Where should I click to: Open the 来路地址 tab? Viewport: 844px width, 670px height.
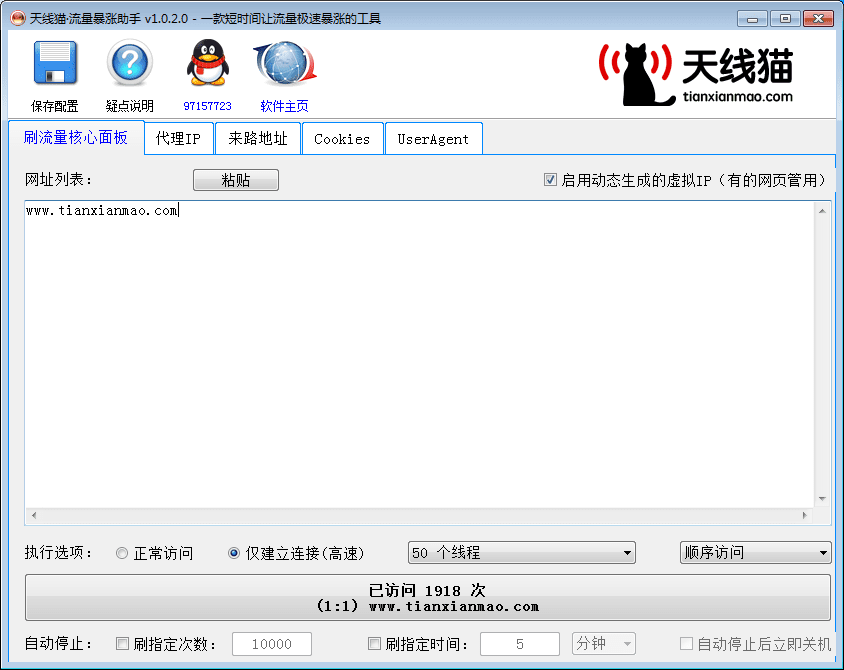tap(258, 139)
